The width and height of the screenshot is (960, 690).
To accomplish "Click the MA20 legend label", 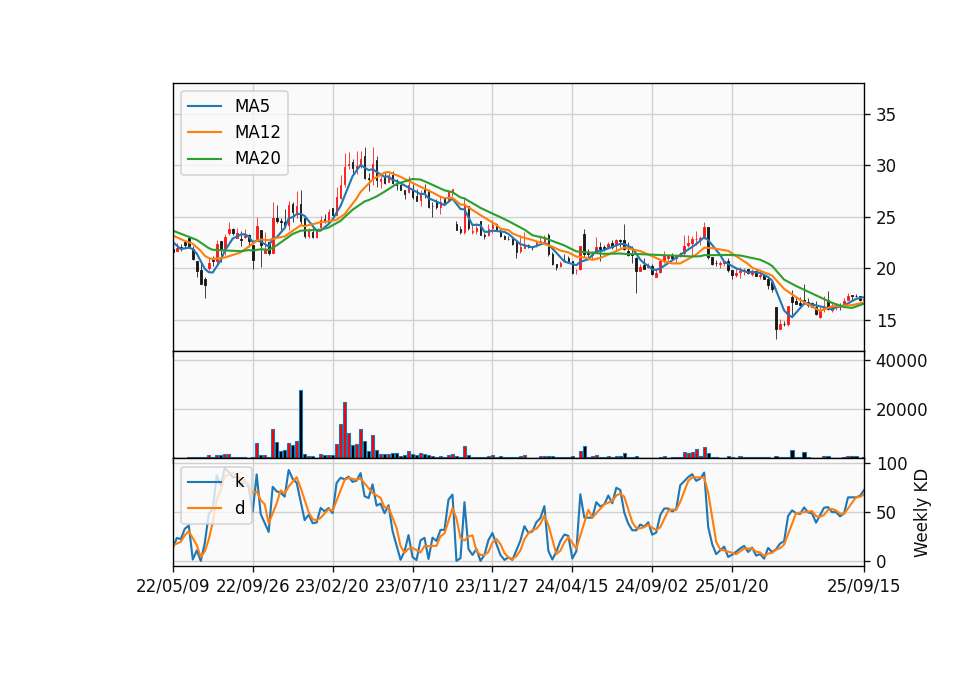I will 257,158.
